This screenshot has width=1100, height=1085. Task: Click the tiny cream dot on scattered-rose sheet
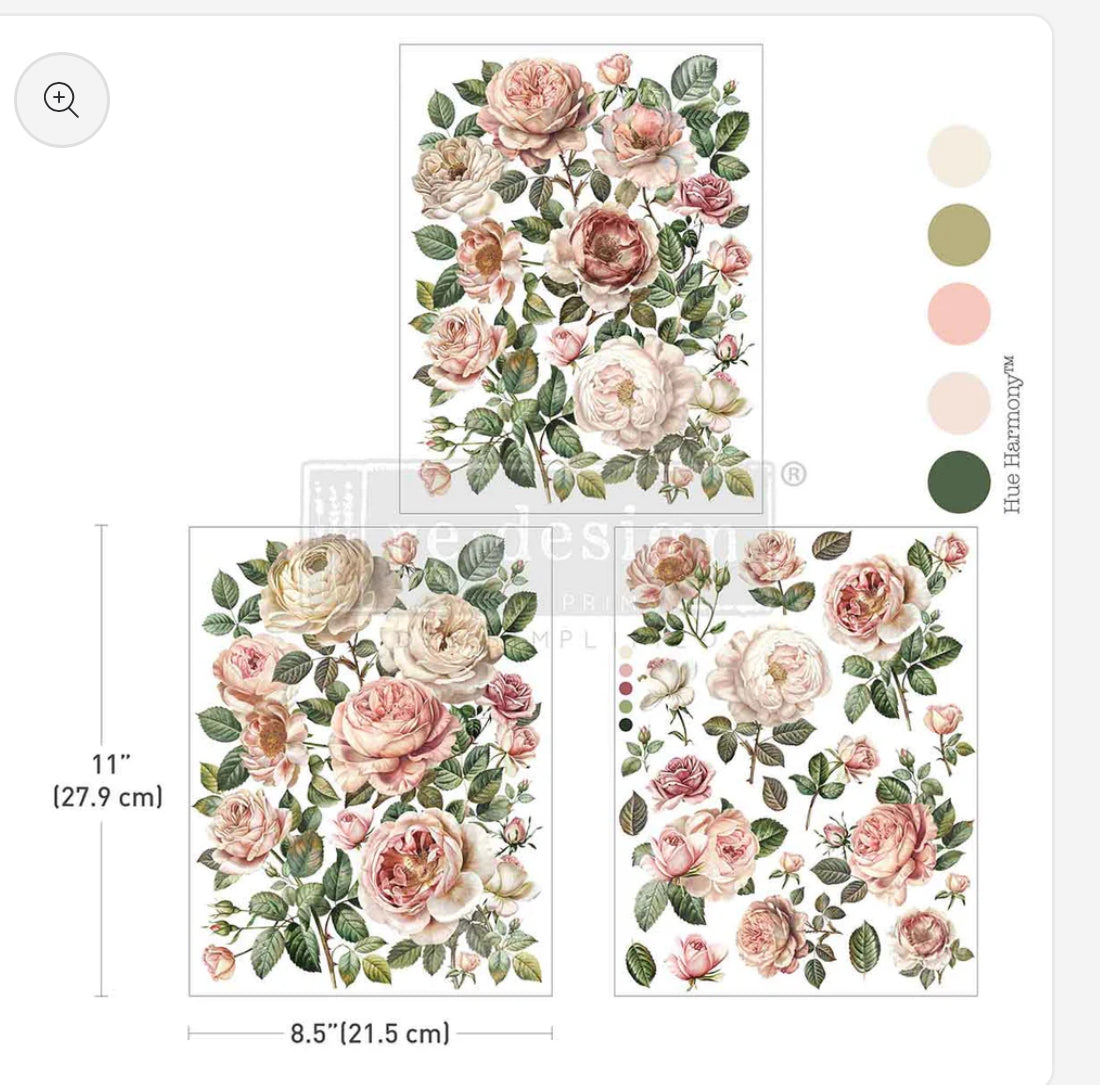[x=625, y=652]
